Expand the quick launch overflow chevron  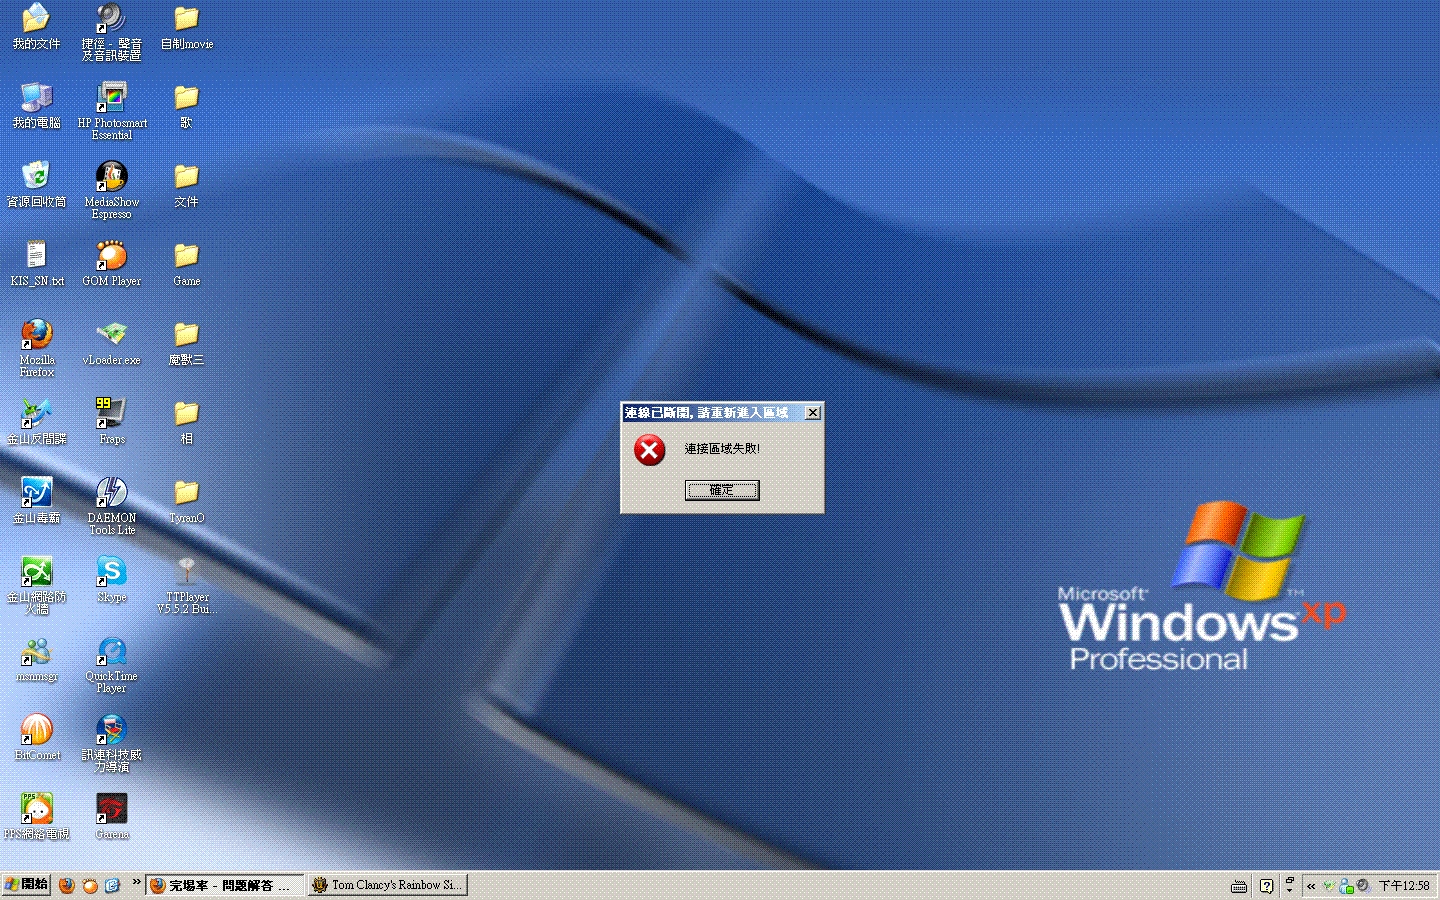(136, 882)
